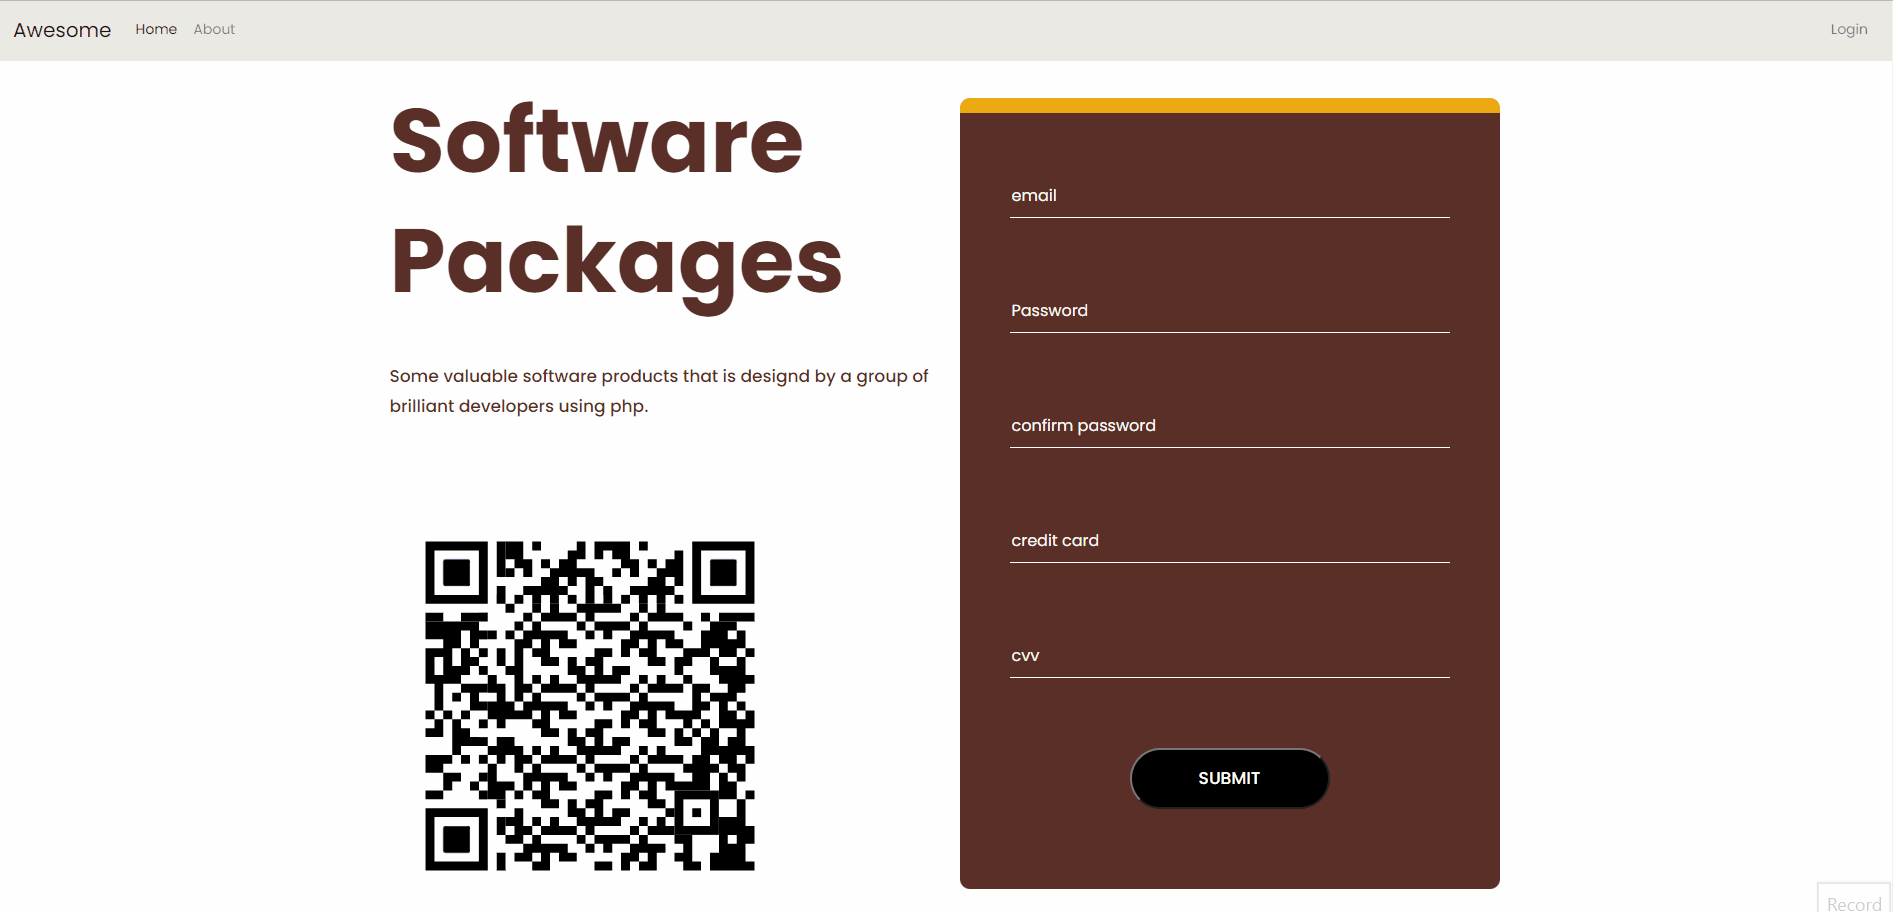Go to the About page link
Image resolution: width=1893 pixels, height=912 pixels.
(x=214, y=29)
